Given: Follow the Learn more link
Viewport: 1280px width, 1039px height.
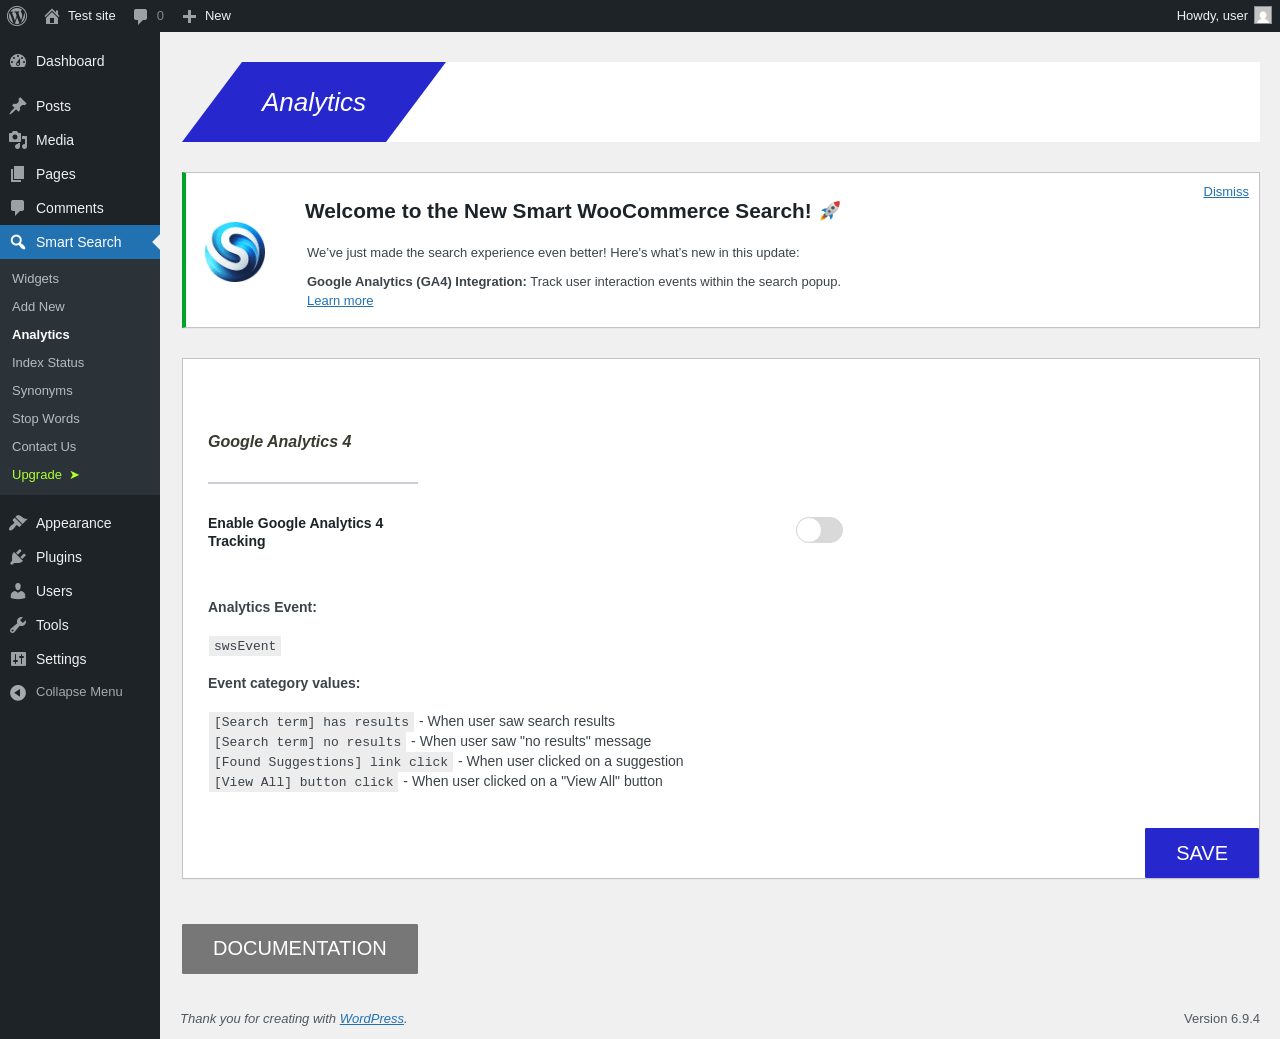Looking at the screenshot, I should click(x=340, y=301).
